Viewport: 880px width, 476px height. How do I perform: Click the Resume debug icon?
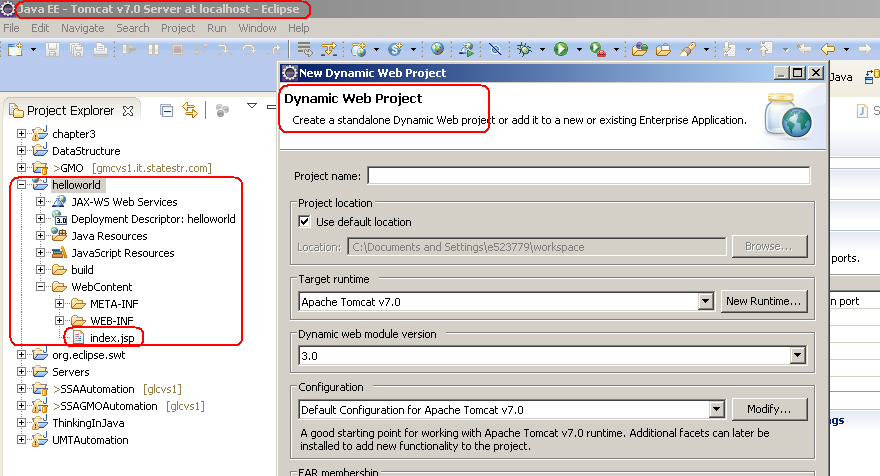(x=130, y=49)
